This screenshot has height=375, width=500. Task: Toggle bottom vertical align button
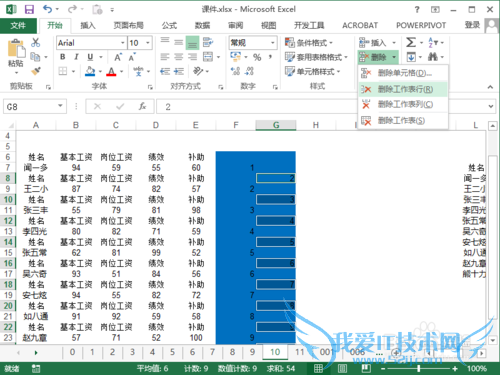pos(192,43)
